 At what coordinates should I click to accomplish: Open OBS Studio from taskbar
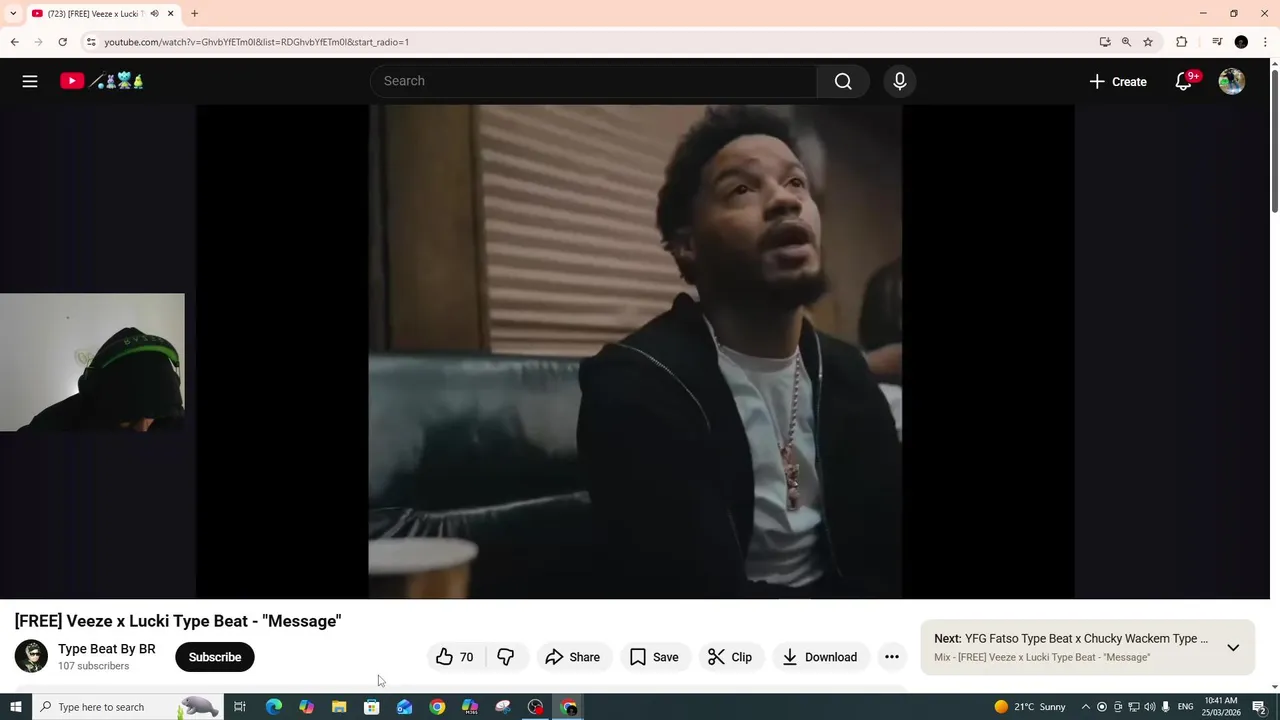(x=536, y=707)
